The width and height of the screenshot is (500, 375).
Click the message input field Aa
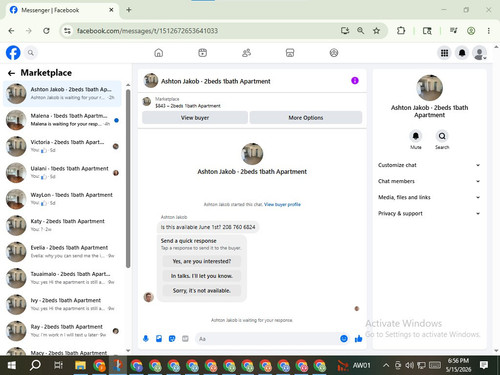[267, 339]
